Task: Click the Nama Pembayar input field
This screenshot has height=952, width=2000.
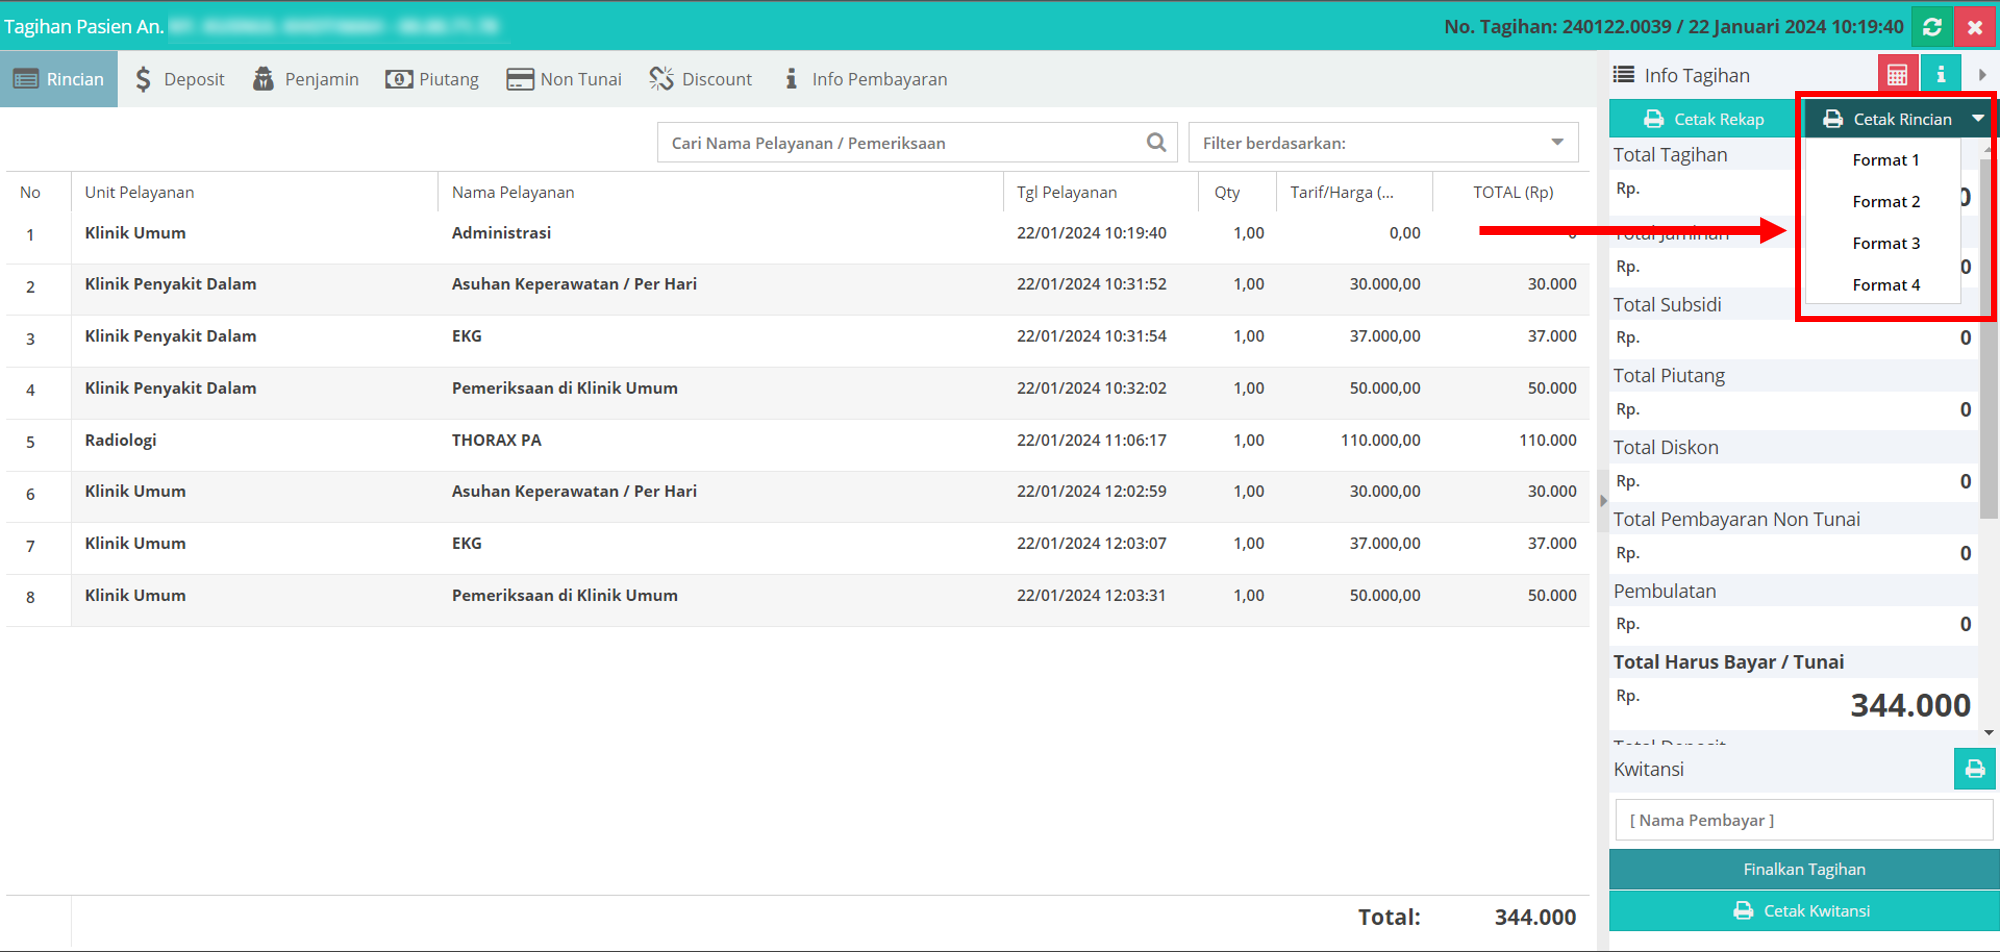Action: pos(1804,820)
